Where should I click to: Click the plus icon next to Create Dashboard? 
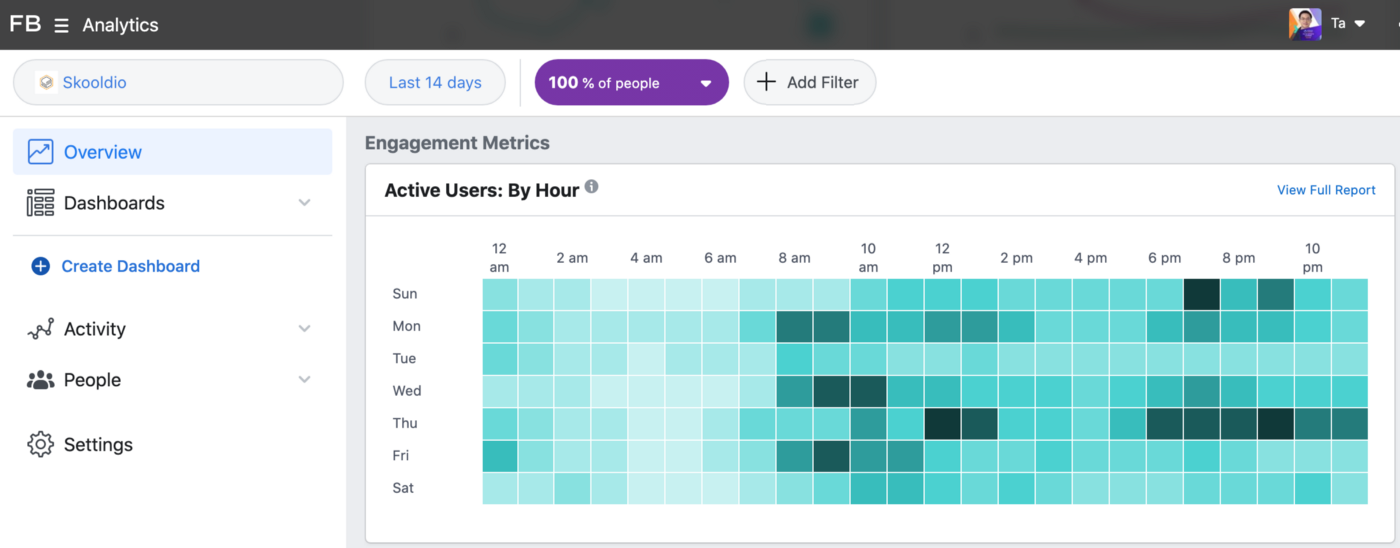tap(40, 266)
